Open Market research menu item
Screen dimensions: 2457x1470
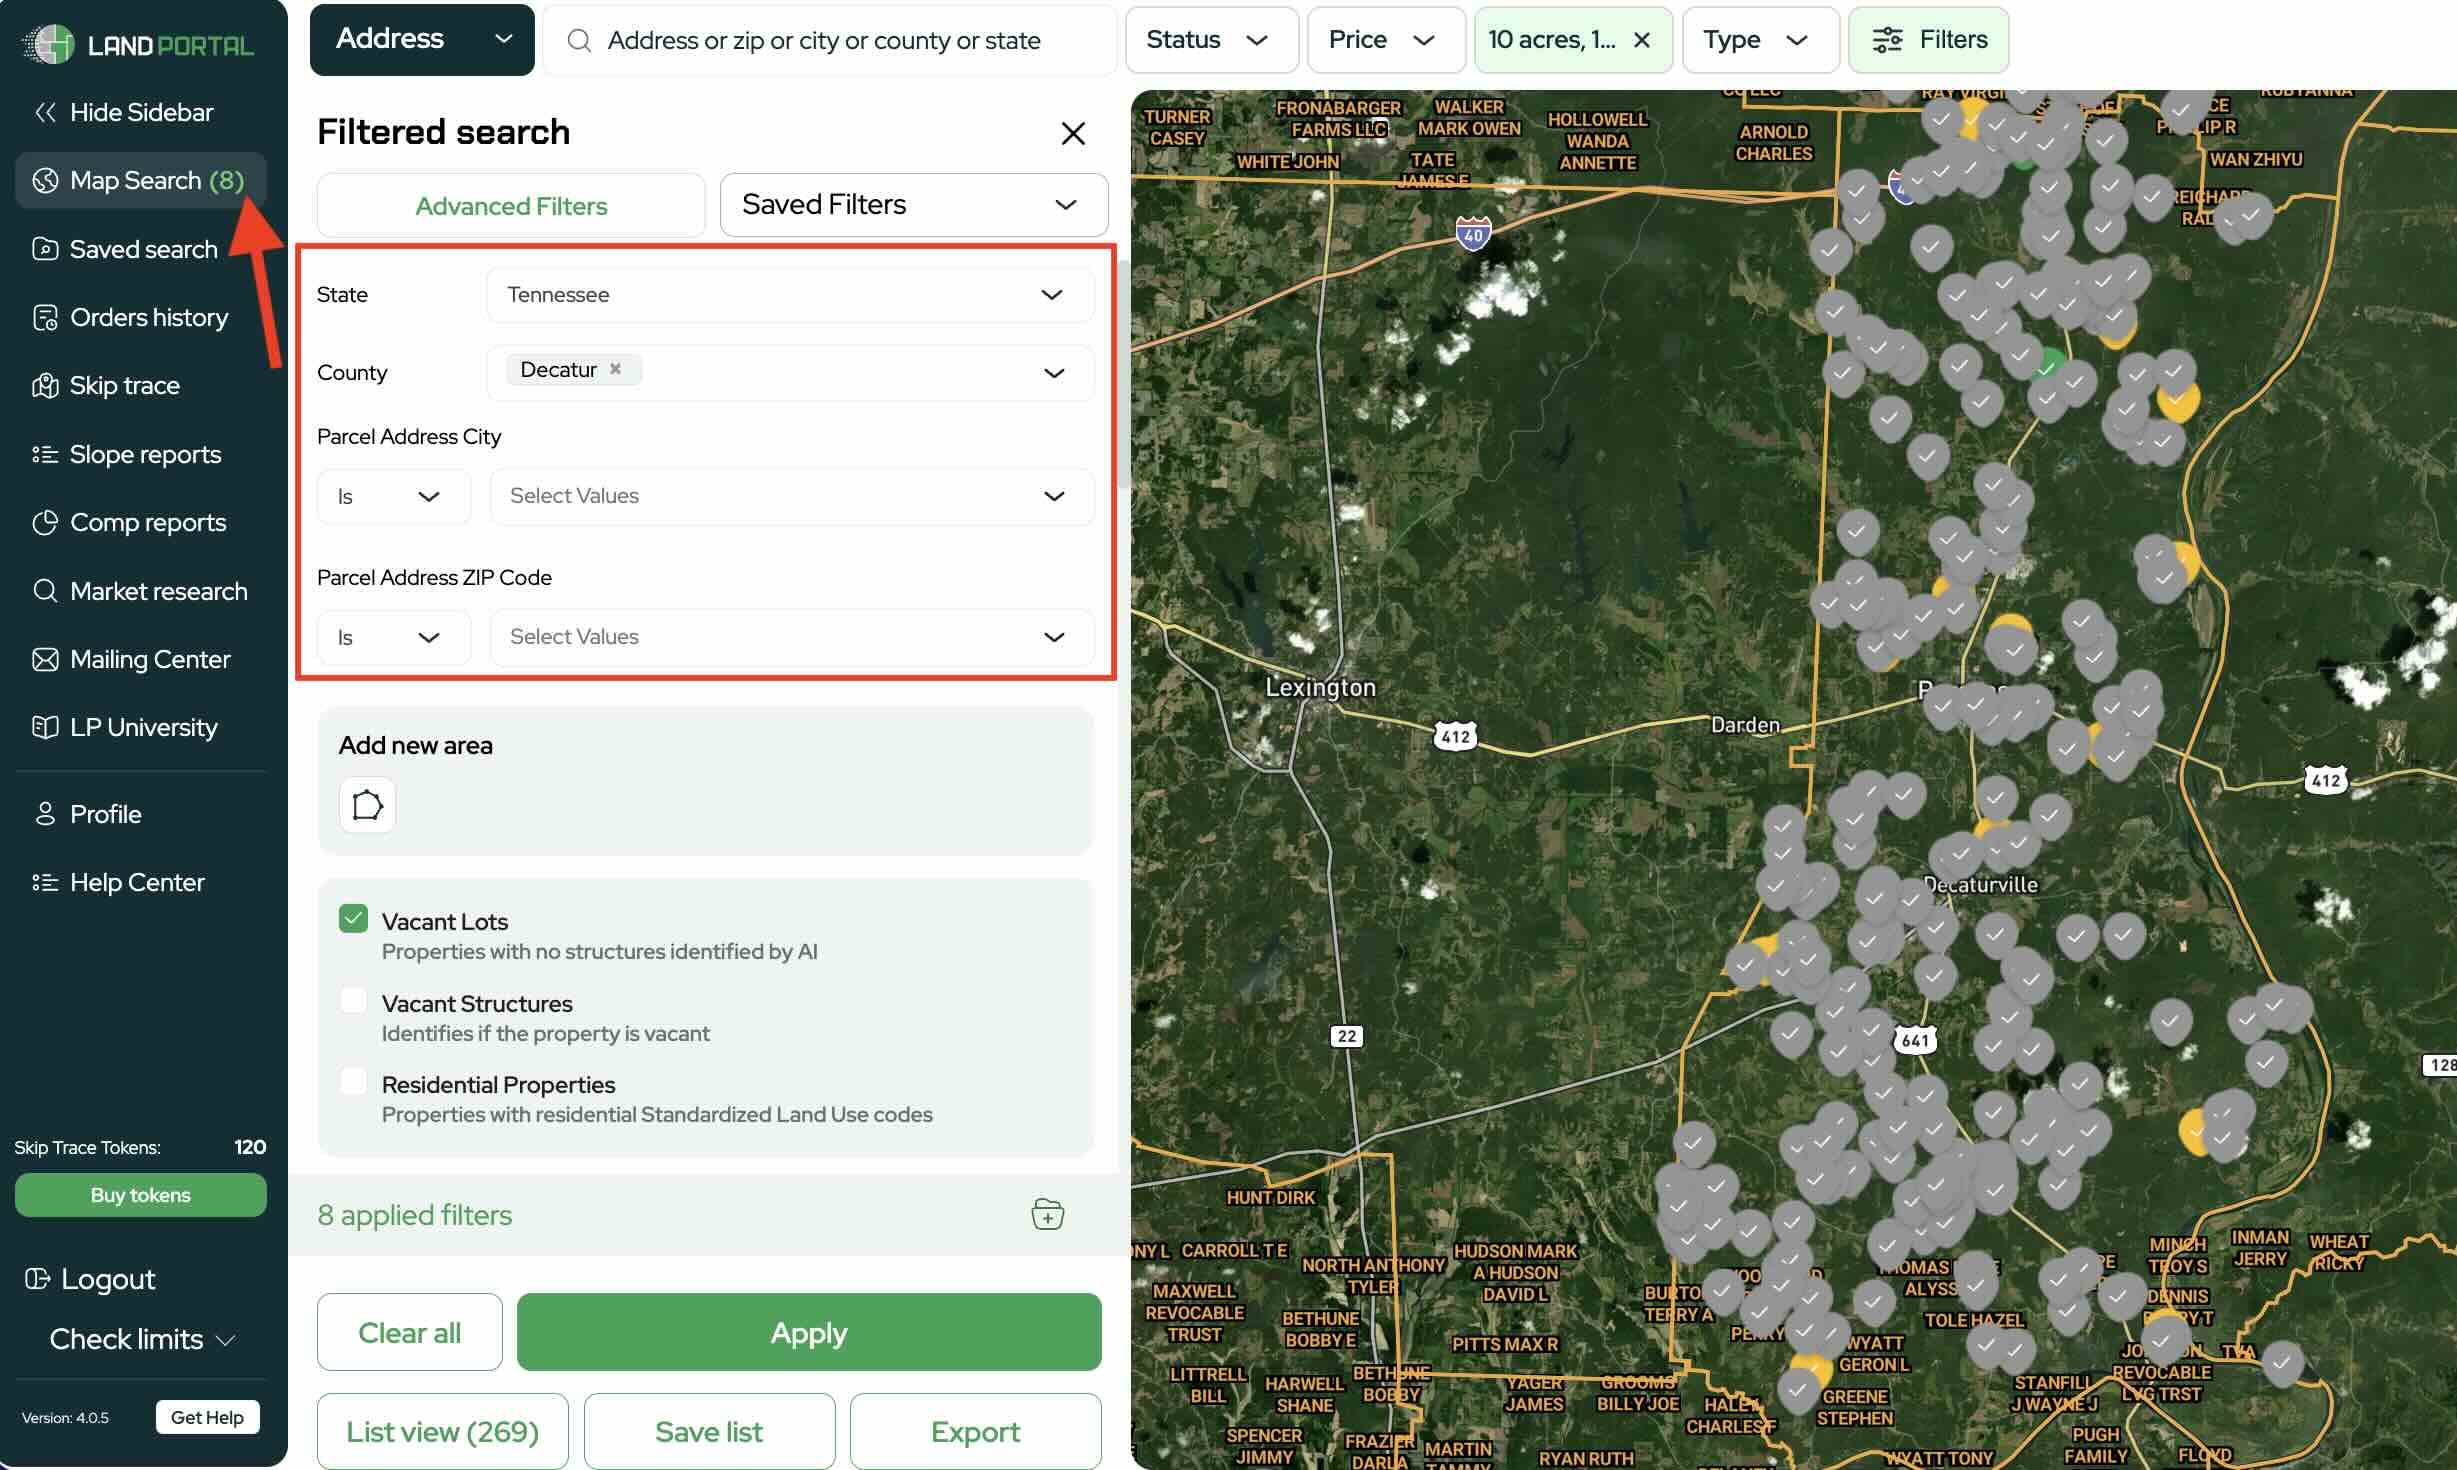pos(158,591)
